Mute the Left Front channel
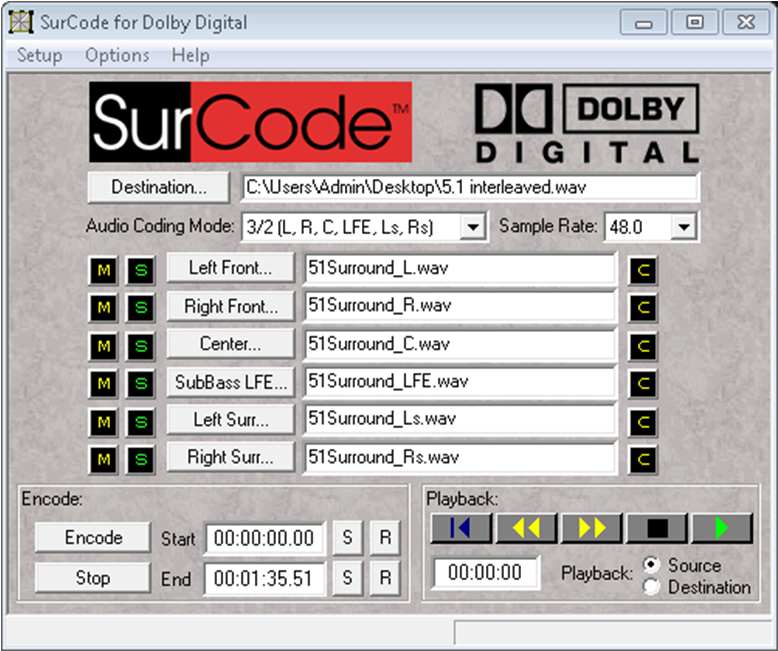The width and height of the screenshot is (778, 651). [104, 269]
